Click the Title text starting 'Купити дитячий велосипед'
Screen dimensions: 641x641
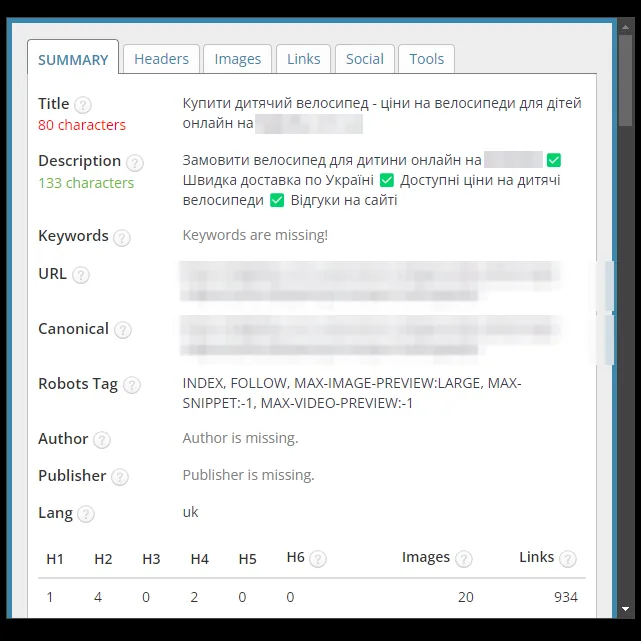(x=382, y=113)
